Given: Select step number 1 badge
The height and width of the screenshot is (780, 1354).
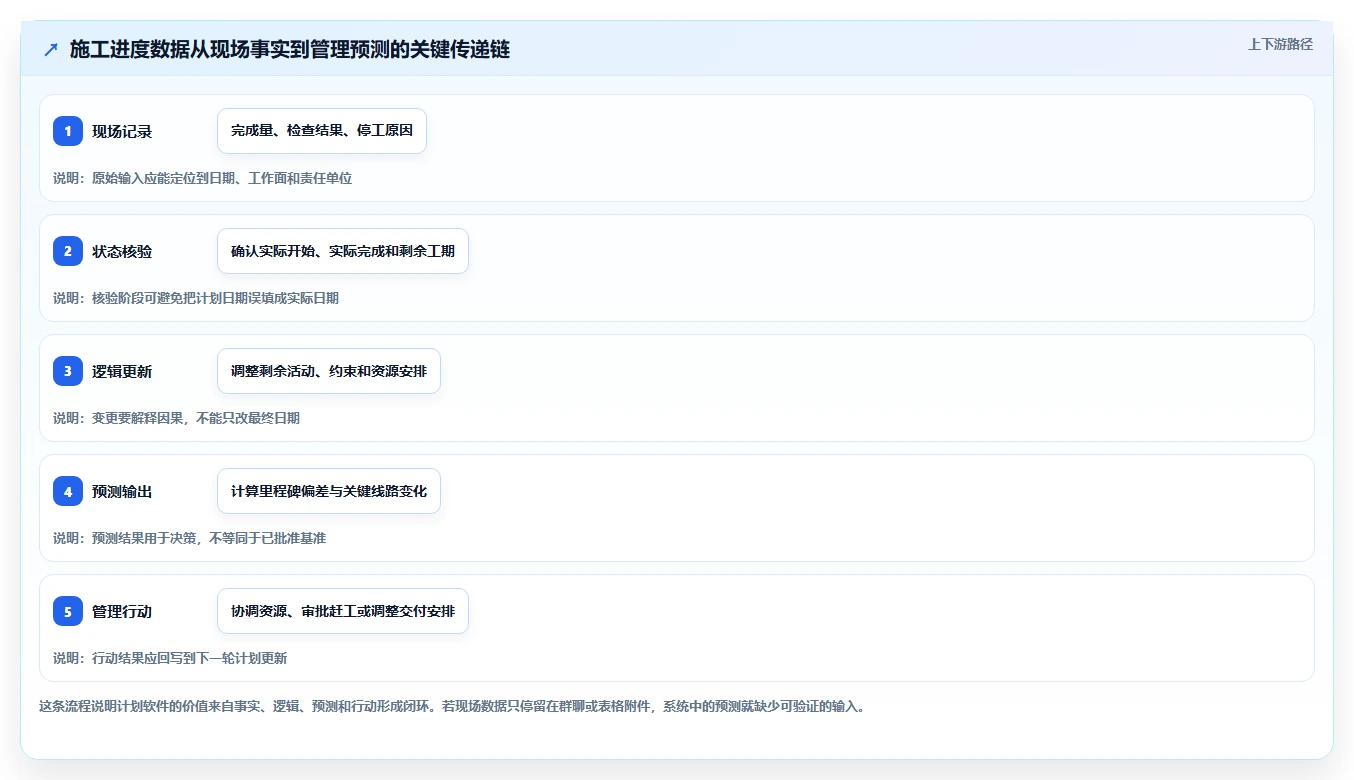Looking at the screenshot, I should pyautogui.click(x=68, y=131).
